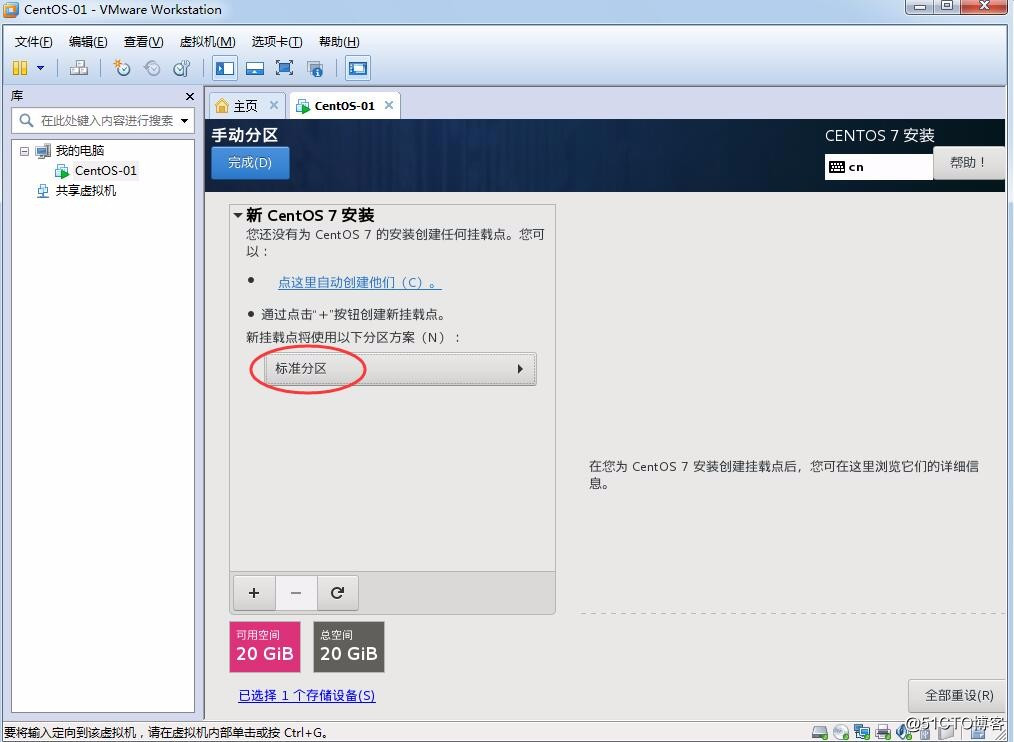1014x742 pixels.
Task: Click the console view icon in toolbar
Action: [x=358, y=68]
